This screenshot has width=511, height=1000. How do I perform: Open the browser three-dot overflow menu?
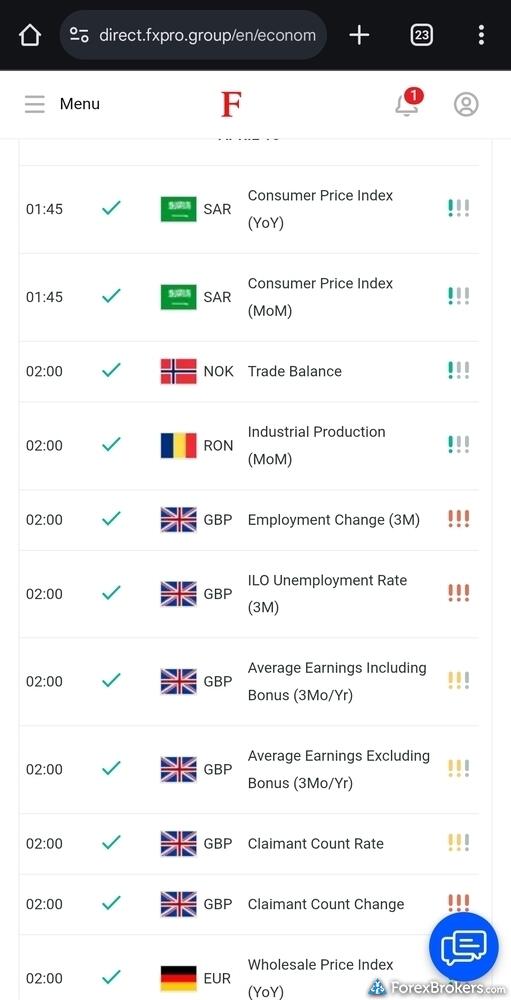481,35
